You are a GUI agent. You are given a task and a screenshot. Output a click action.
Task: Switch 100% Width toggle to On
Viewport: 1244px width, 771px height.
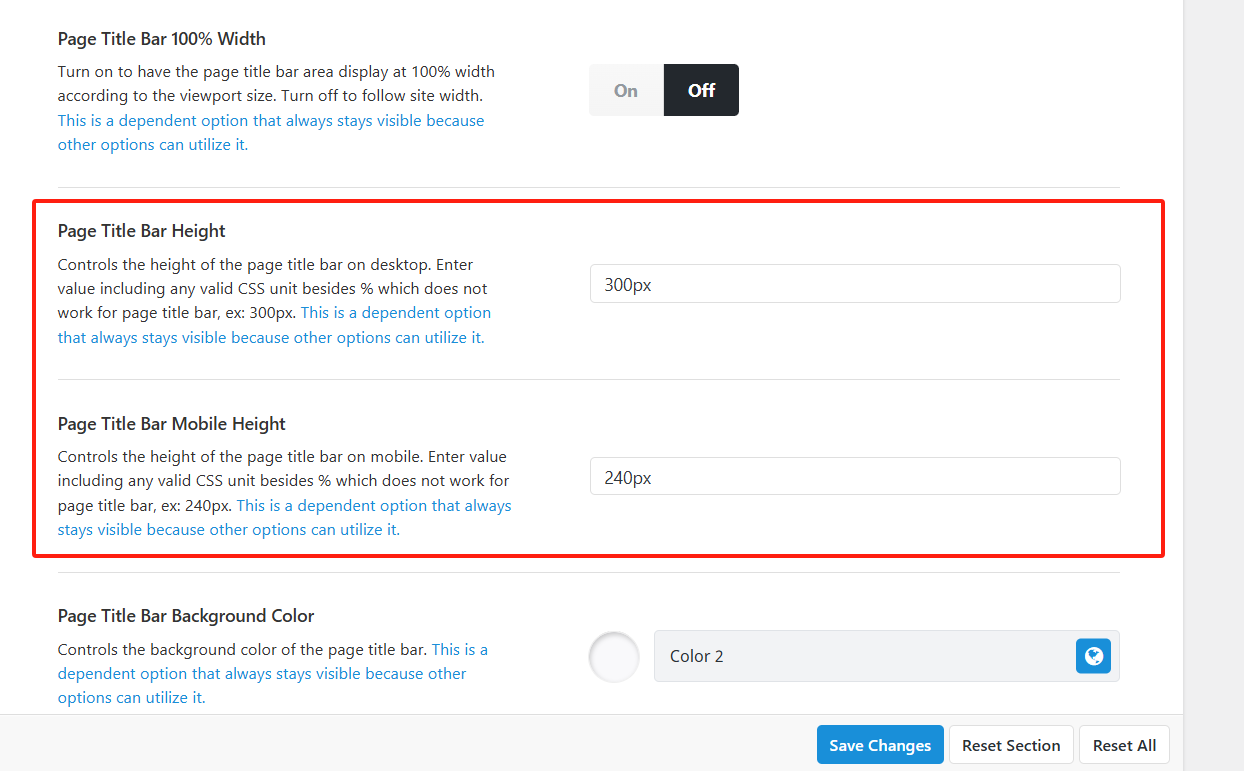coord(626,90)
